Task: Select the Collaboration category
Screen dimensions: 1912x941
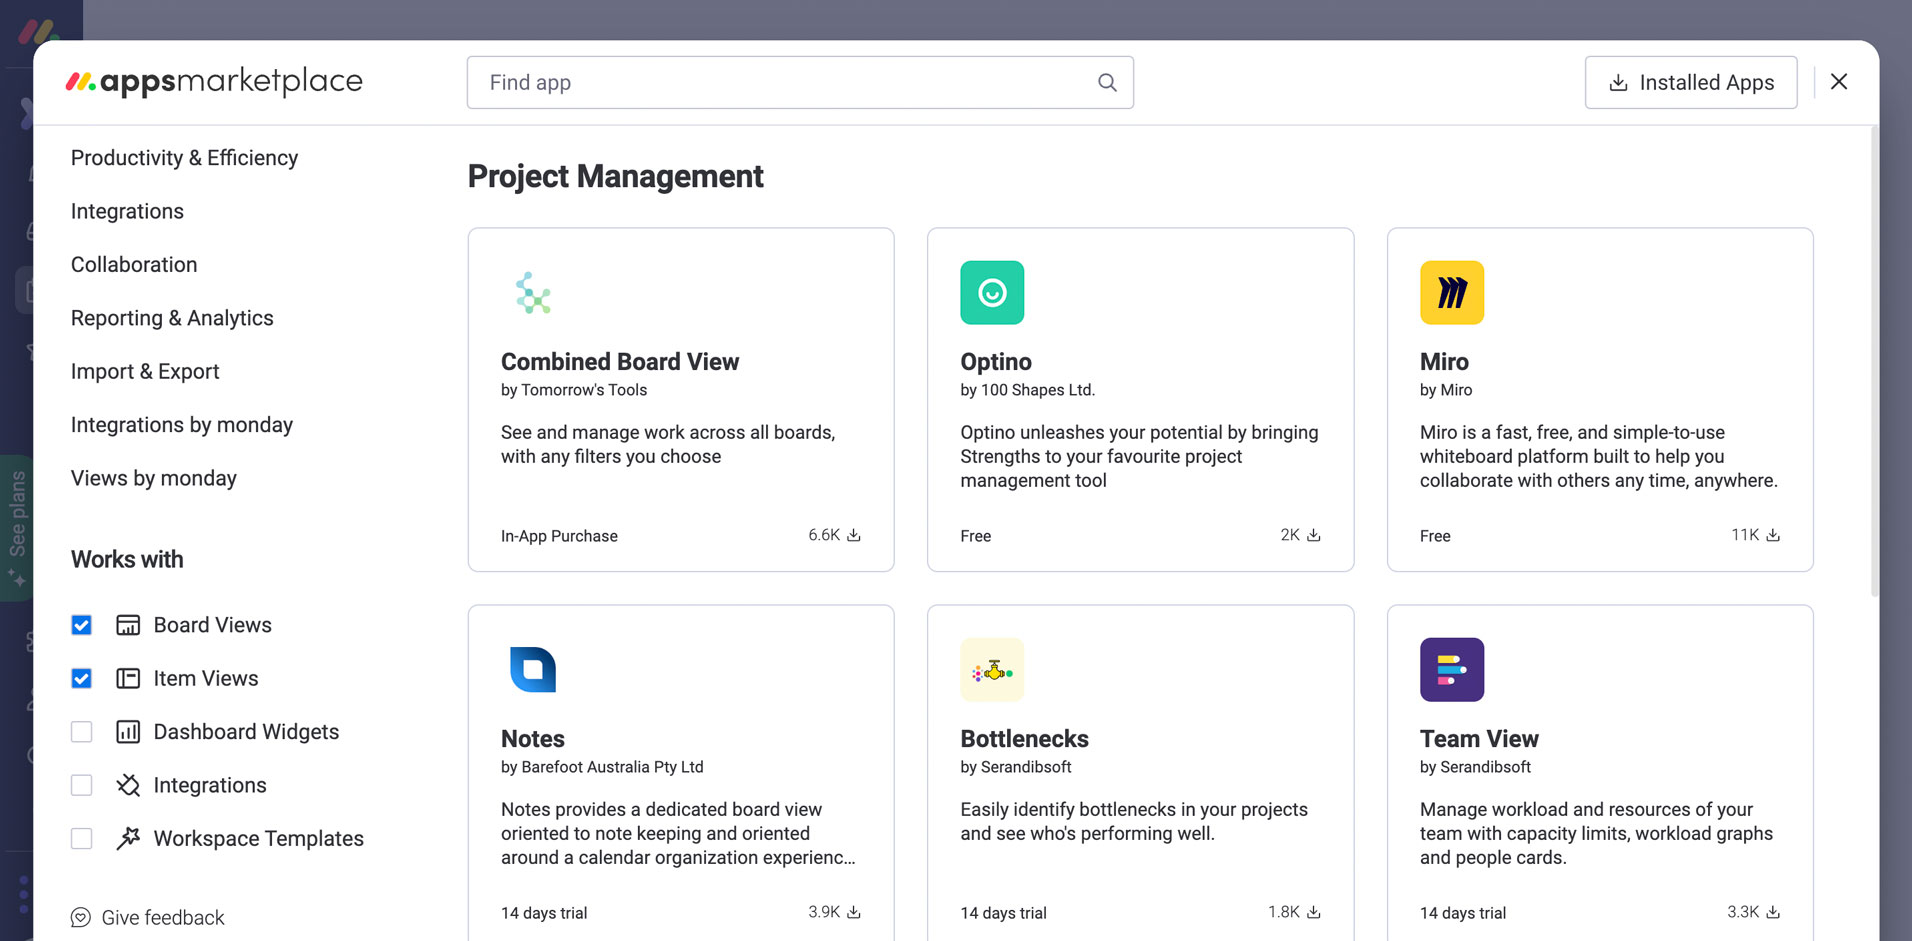Action: pyautogui.click(x=134, y=265)
